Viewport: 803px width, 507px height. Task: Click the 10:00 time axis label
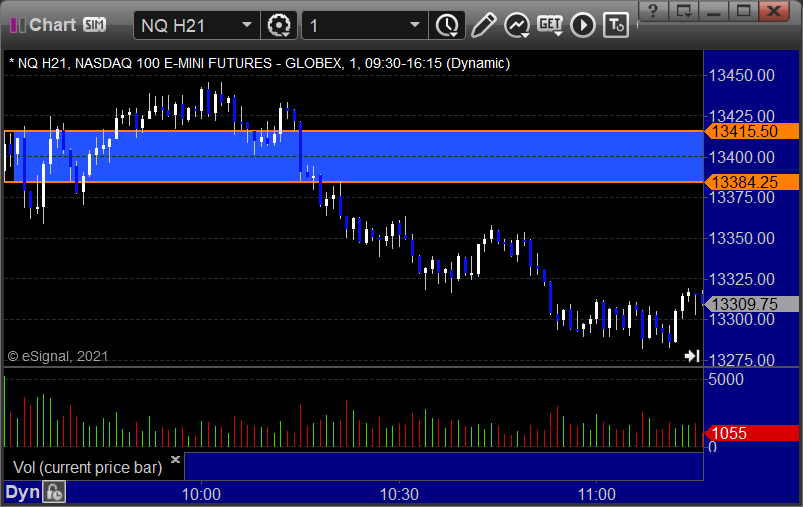click(201, 494)
